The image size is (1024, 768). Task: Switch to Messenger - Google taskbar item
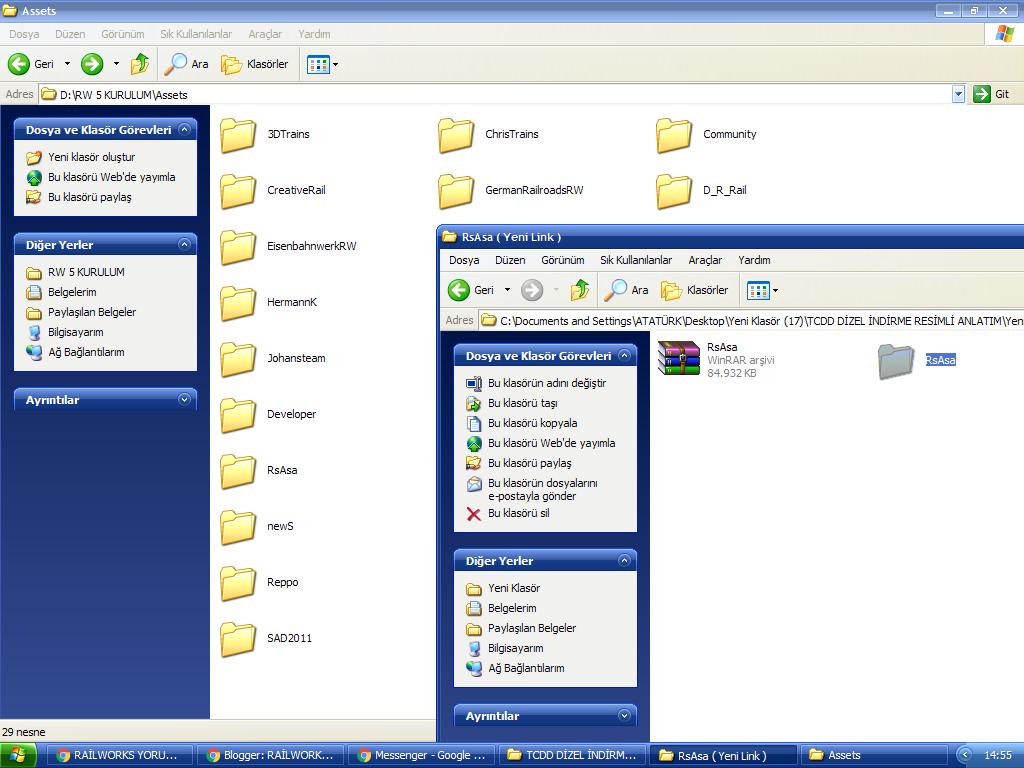(423, 756)
